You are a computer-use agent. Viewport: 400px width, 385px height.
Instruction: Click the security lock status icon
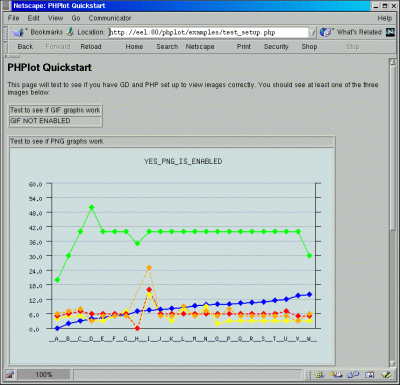pyautogui.click(x=10, y=375)
